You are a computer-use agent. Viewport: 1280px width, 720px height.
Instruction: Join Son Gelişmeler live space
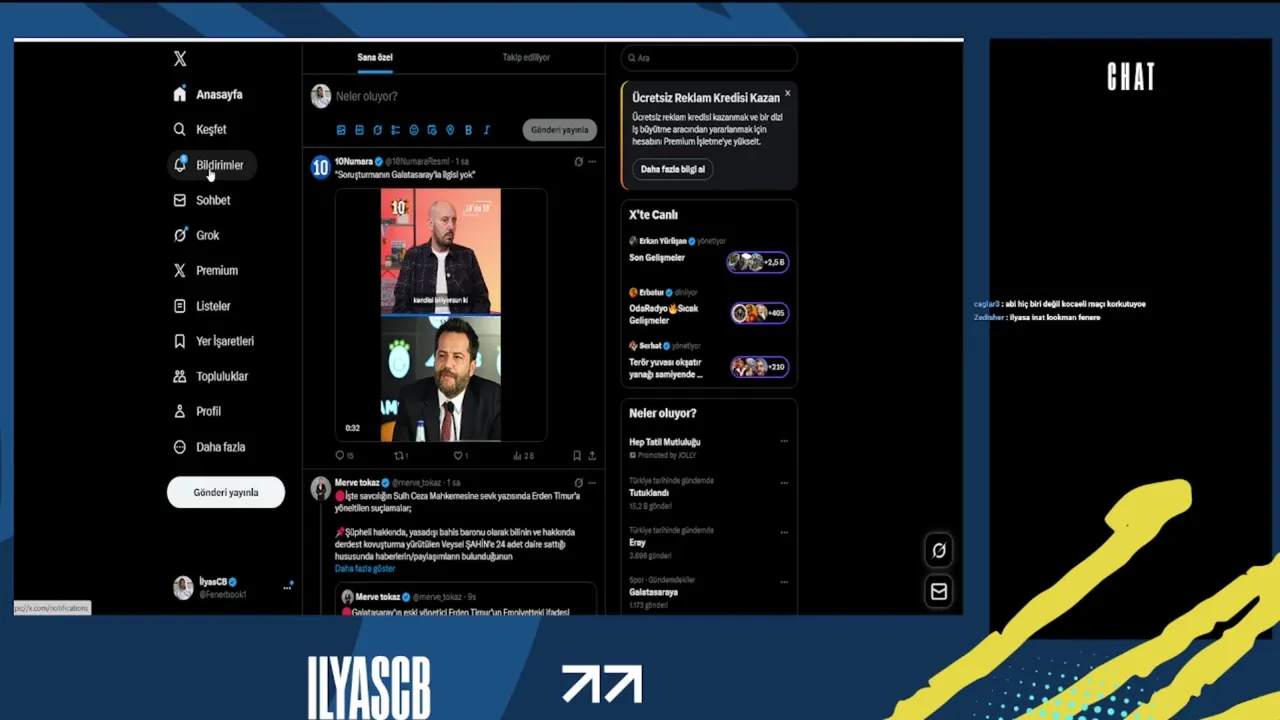pyautogui.click(x=759, y=262)
